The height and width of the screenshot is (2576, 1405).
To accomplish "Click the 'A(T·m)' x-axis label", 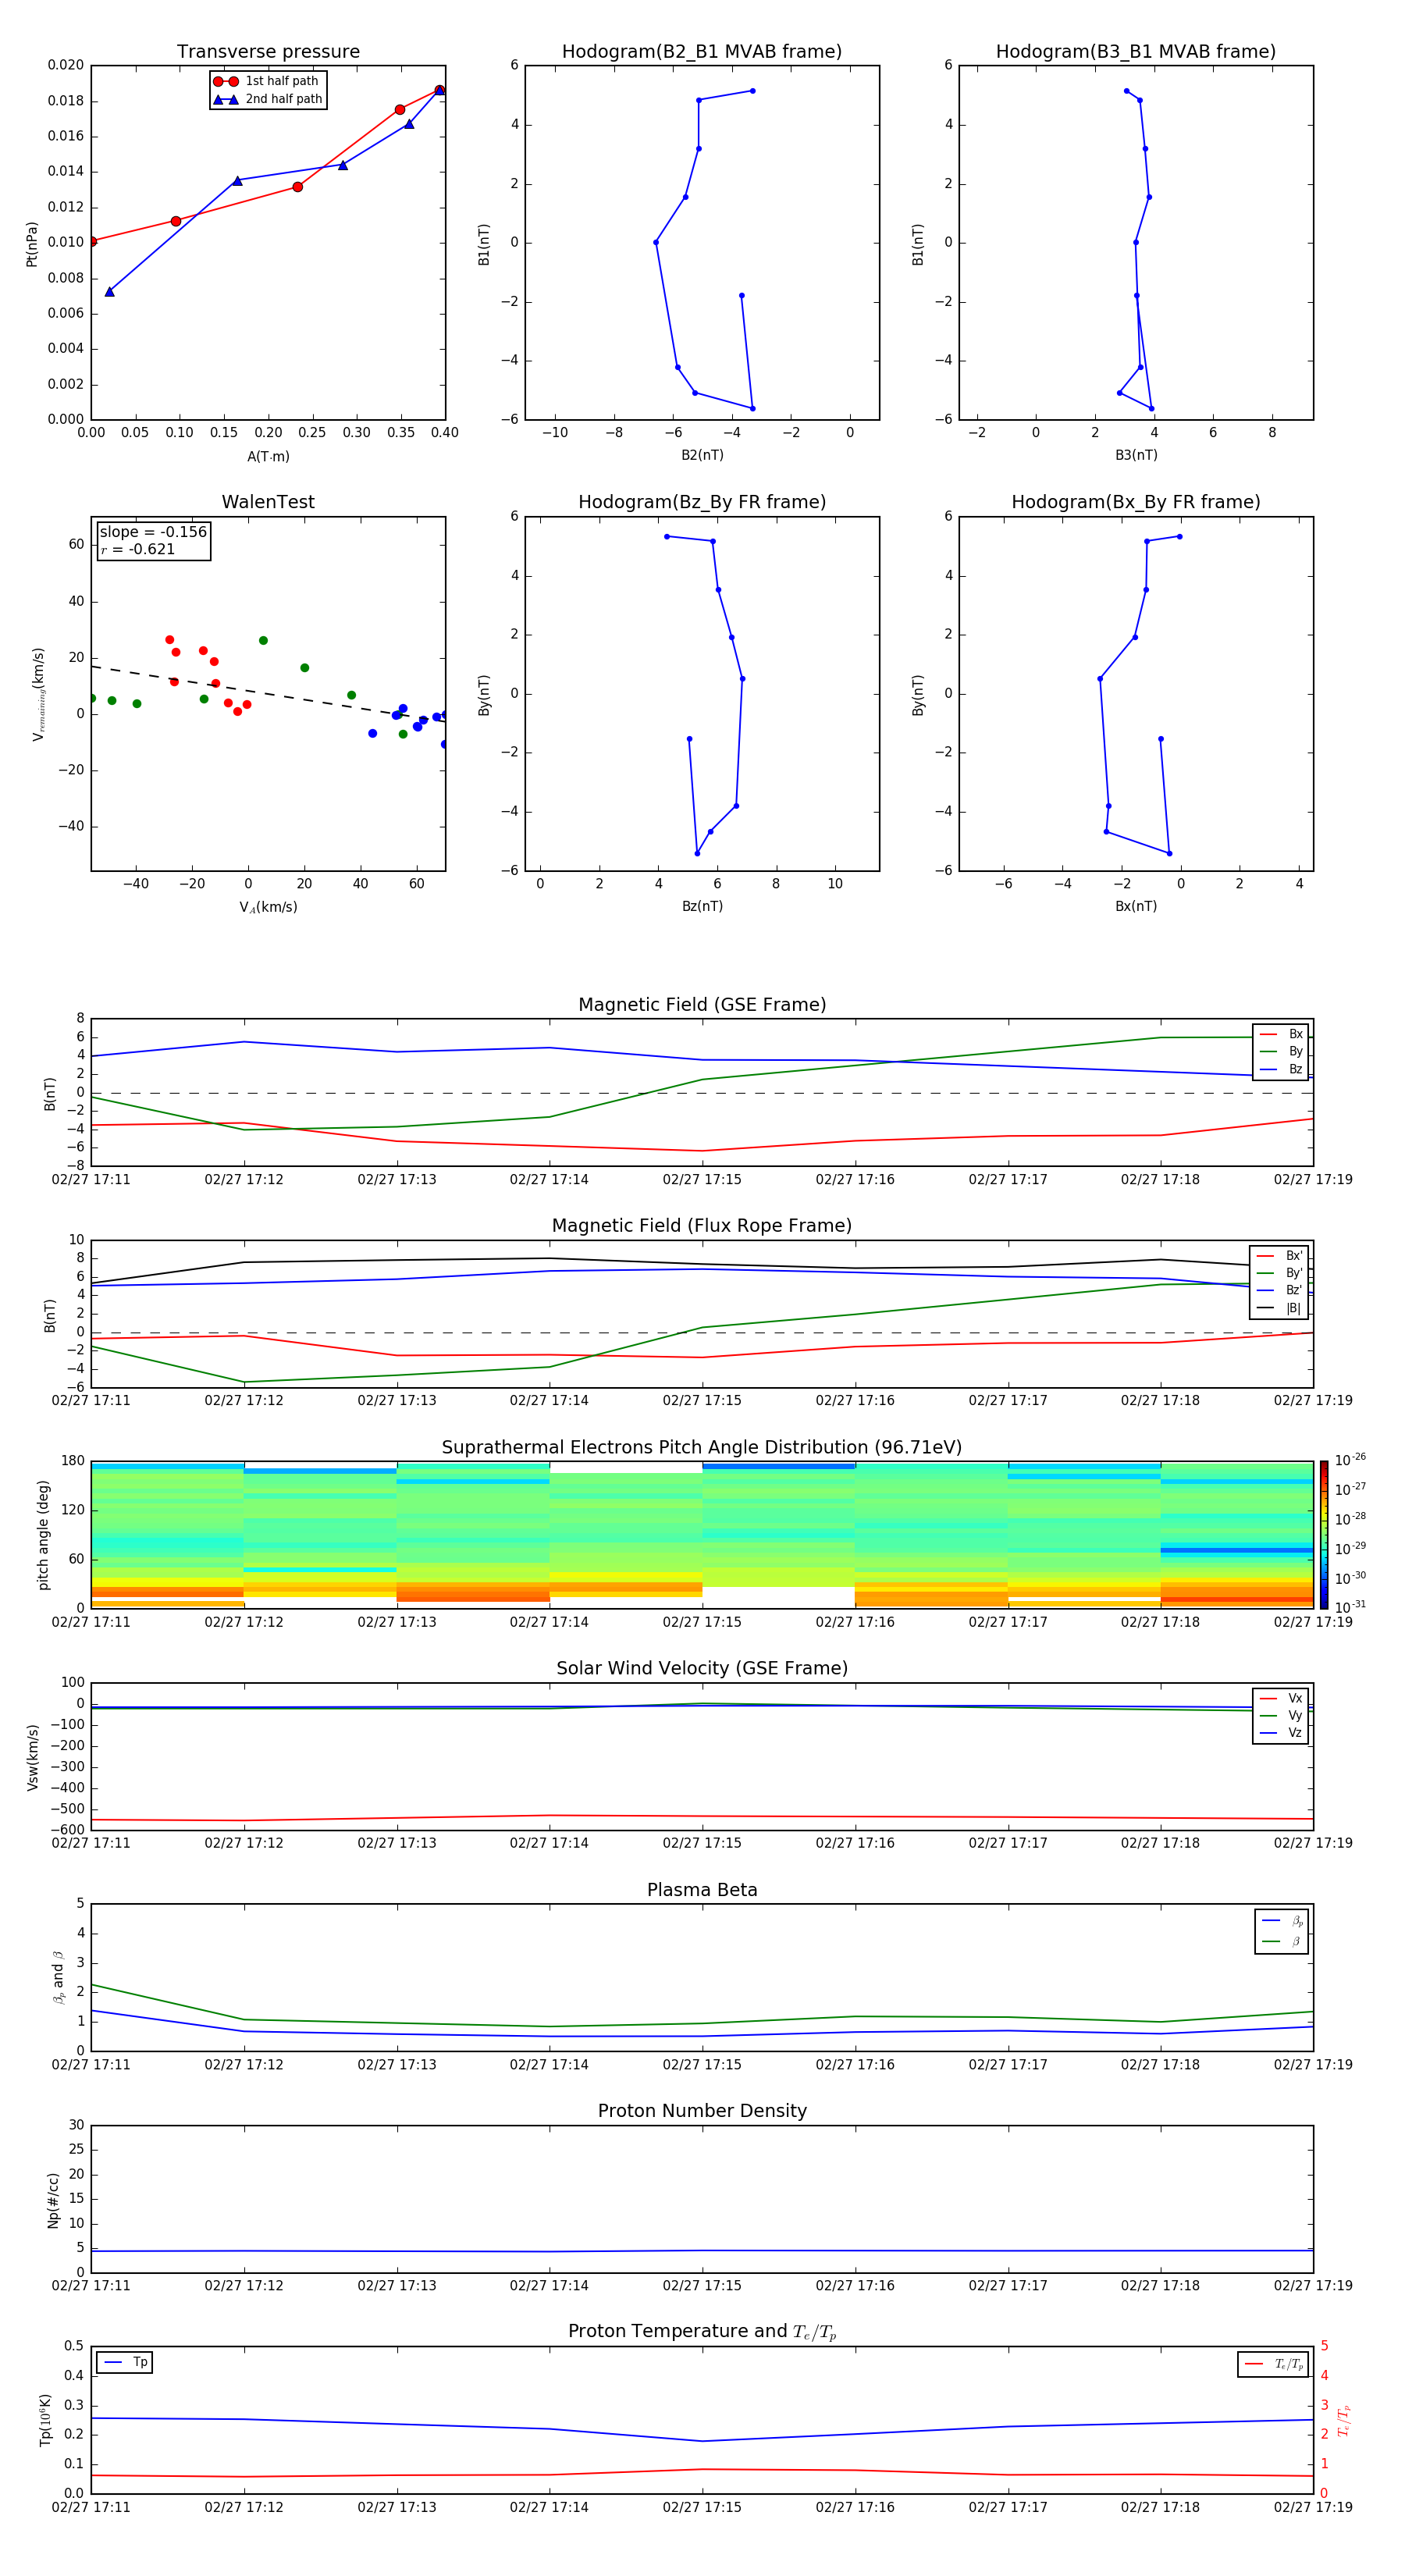I will 268,457.
